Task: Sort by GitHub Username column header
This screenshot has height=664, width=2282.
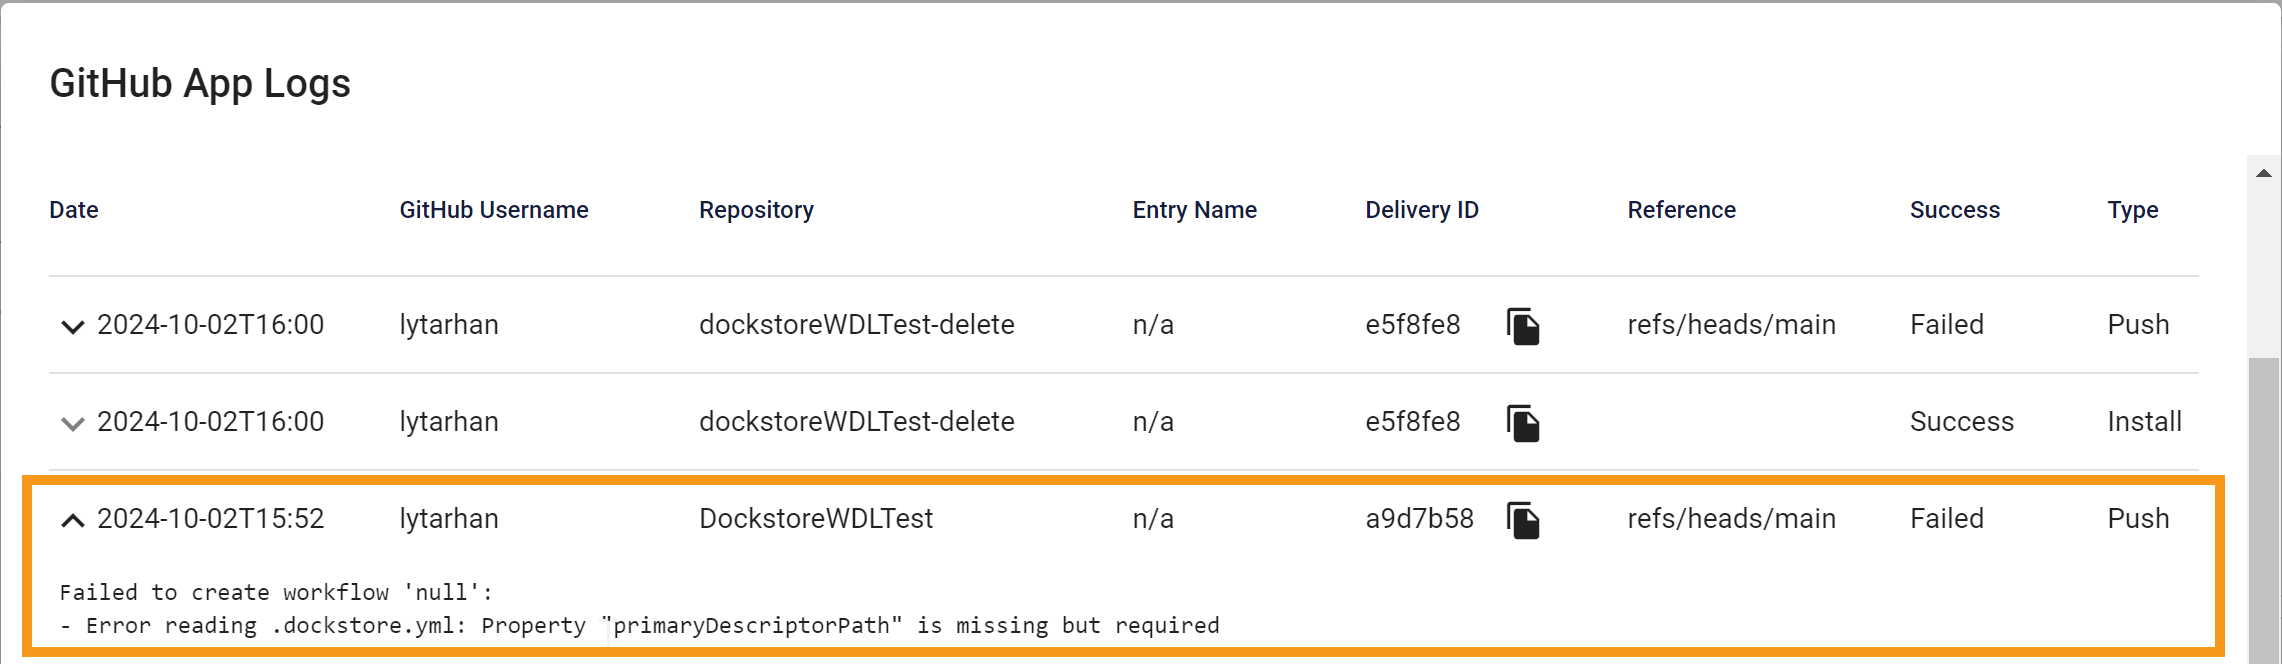Action: coord(494,210)
